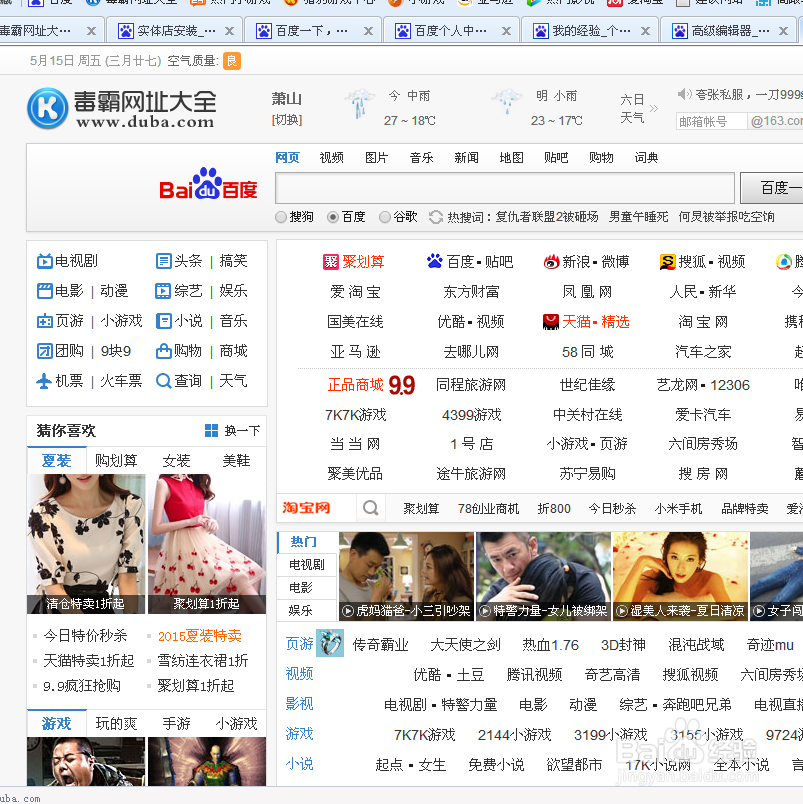The image size is (803, 804).
Task: Open the 4399游戏 link
Action: coord(471,414)
